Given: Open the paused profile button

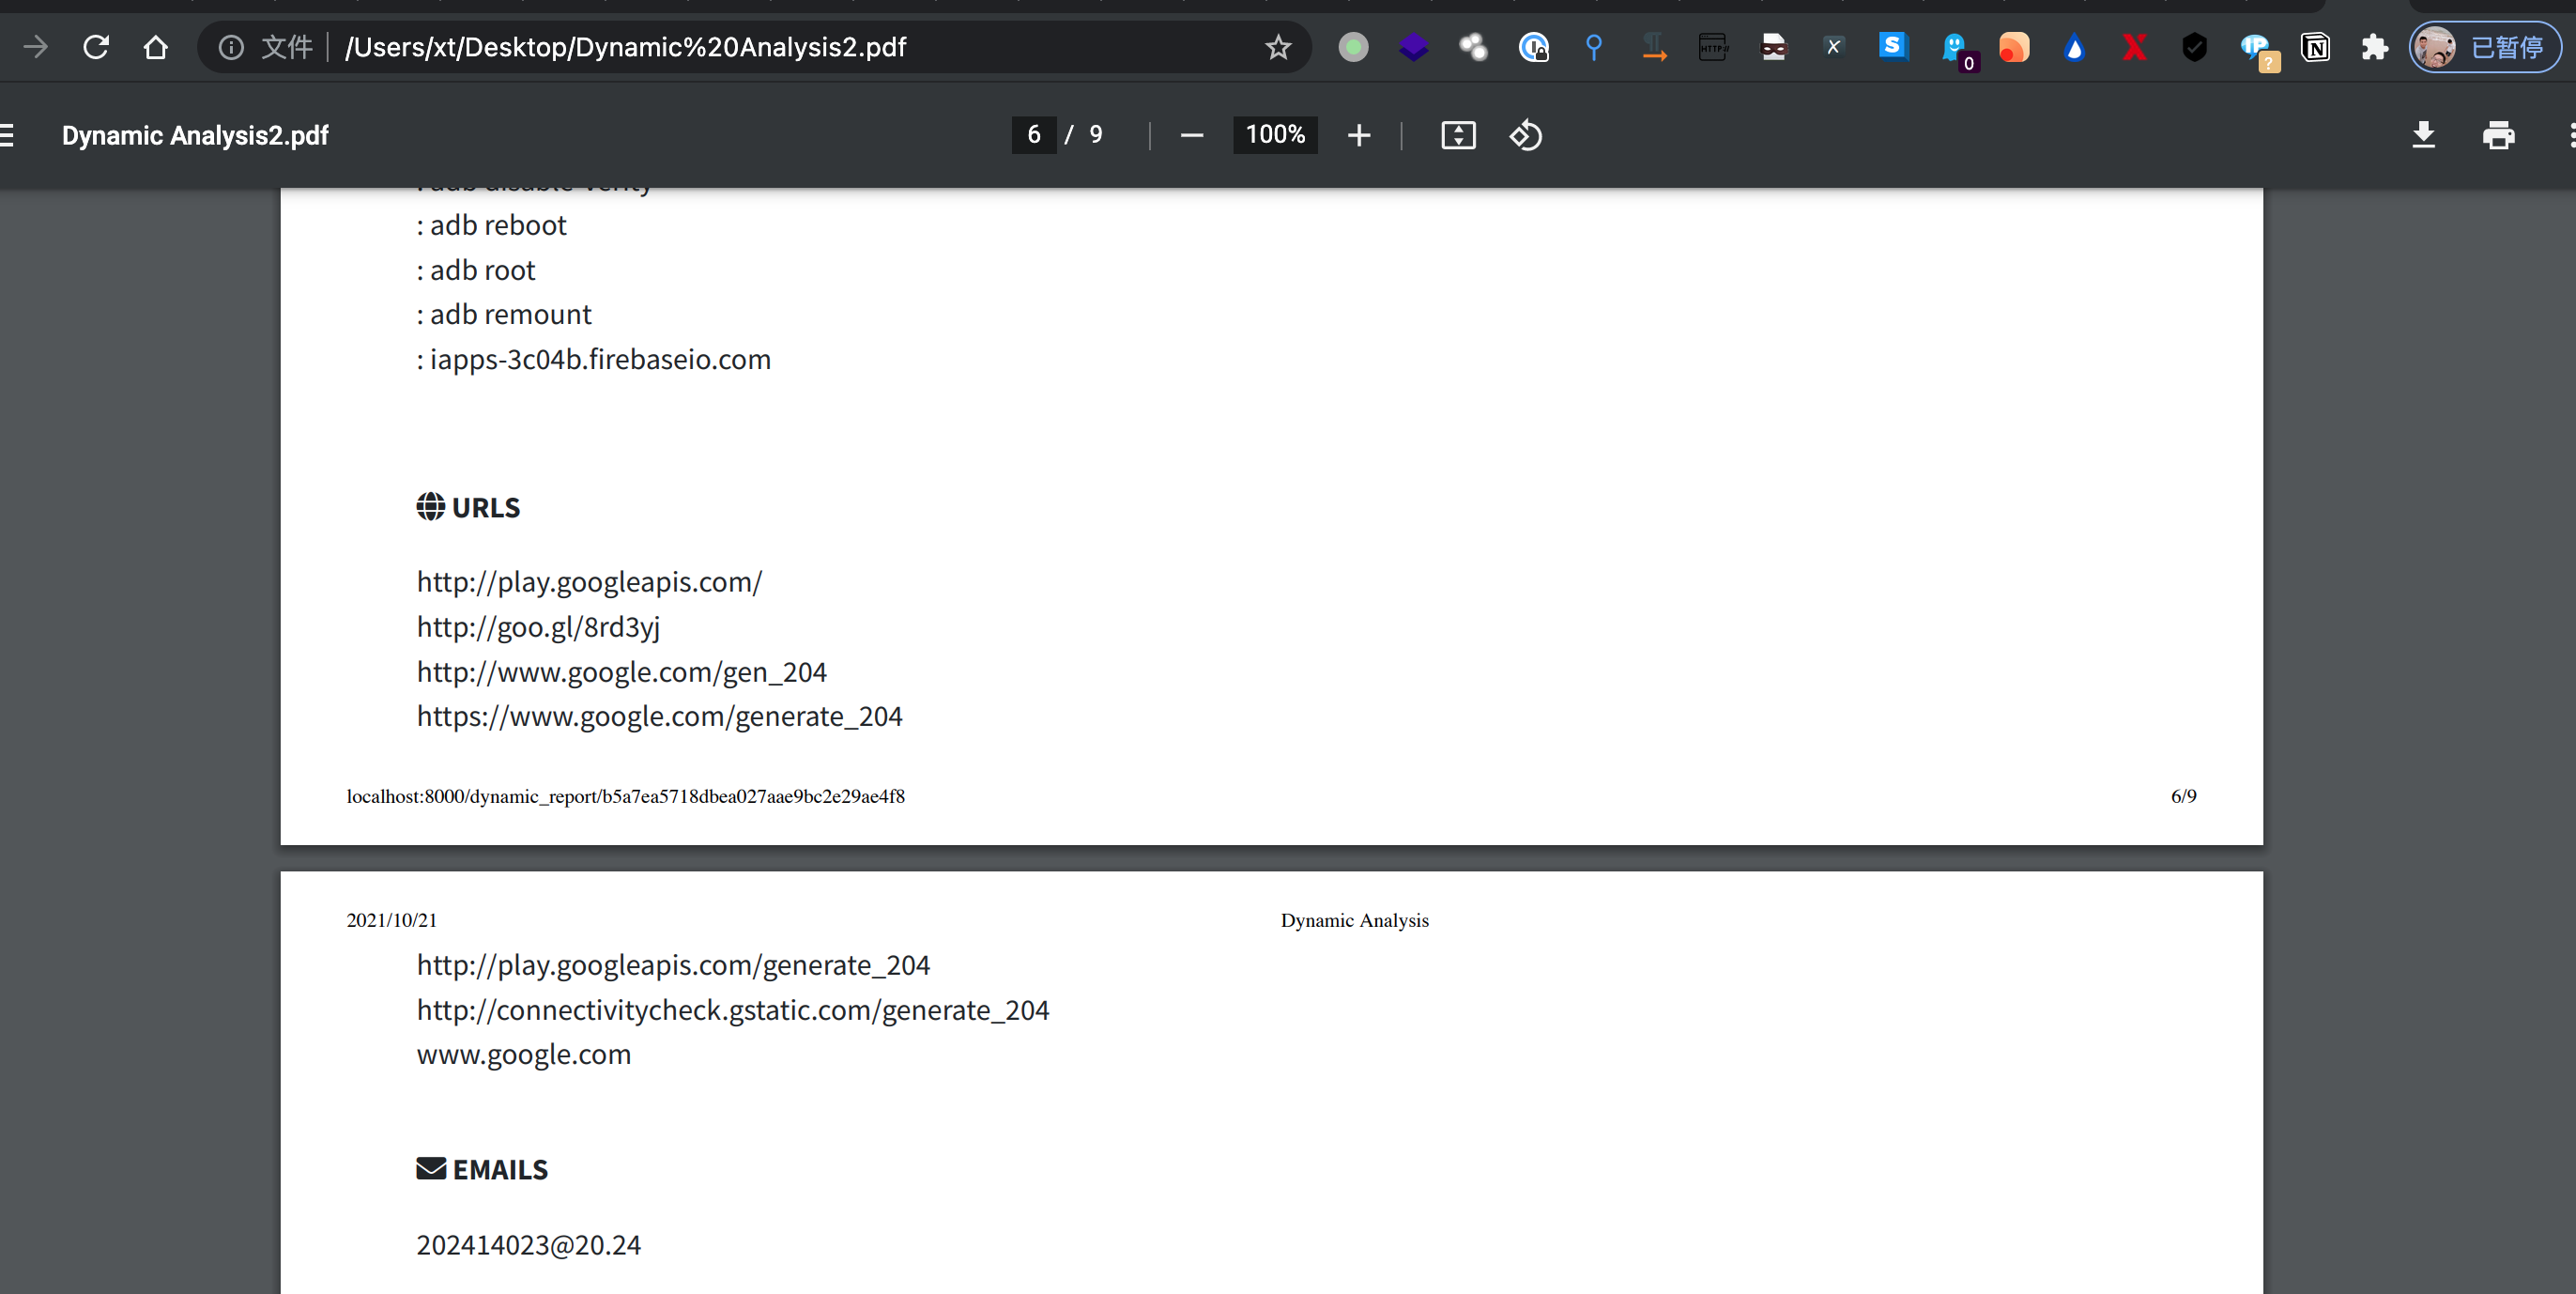Looking at the screenshot, I should pos(2484,47).
